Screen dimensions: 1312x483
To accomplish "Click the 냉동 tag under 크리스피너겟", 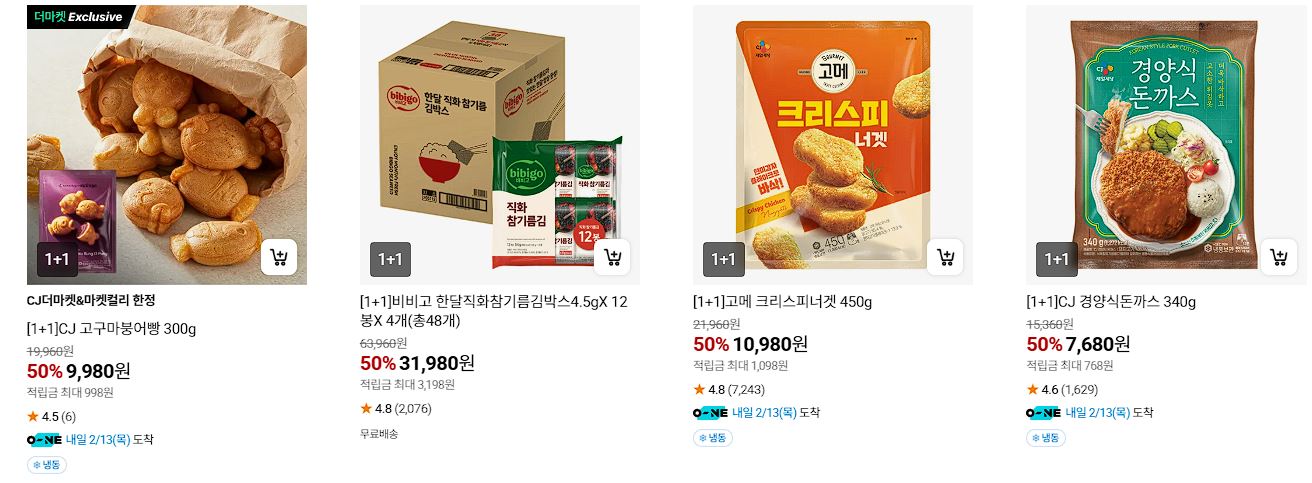I will point(713,438).
